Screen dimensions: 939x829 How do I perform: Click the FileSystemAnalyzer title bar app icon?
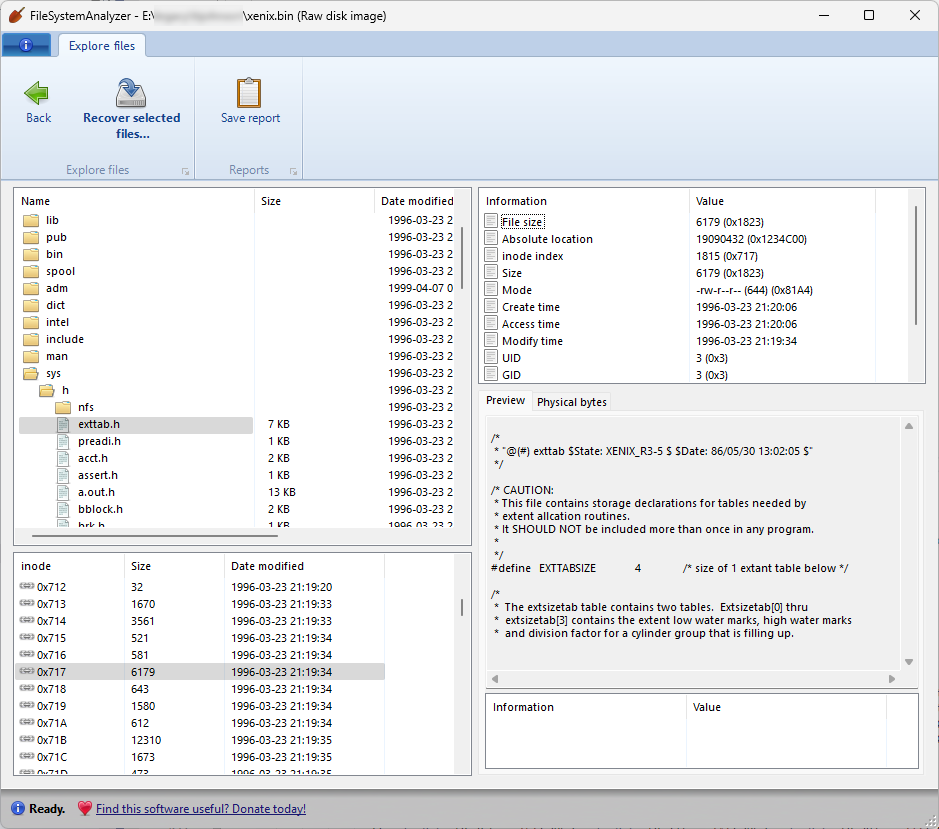point(16,15)
